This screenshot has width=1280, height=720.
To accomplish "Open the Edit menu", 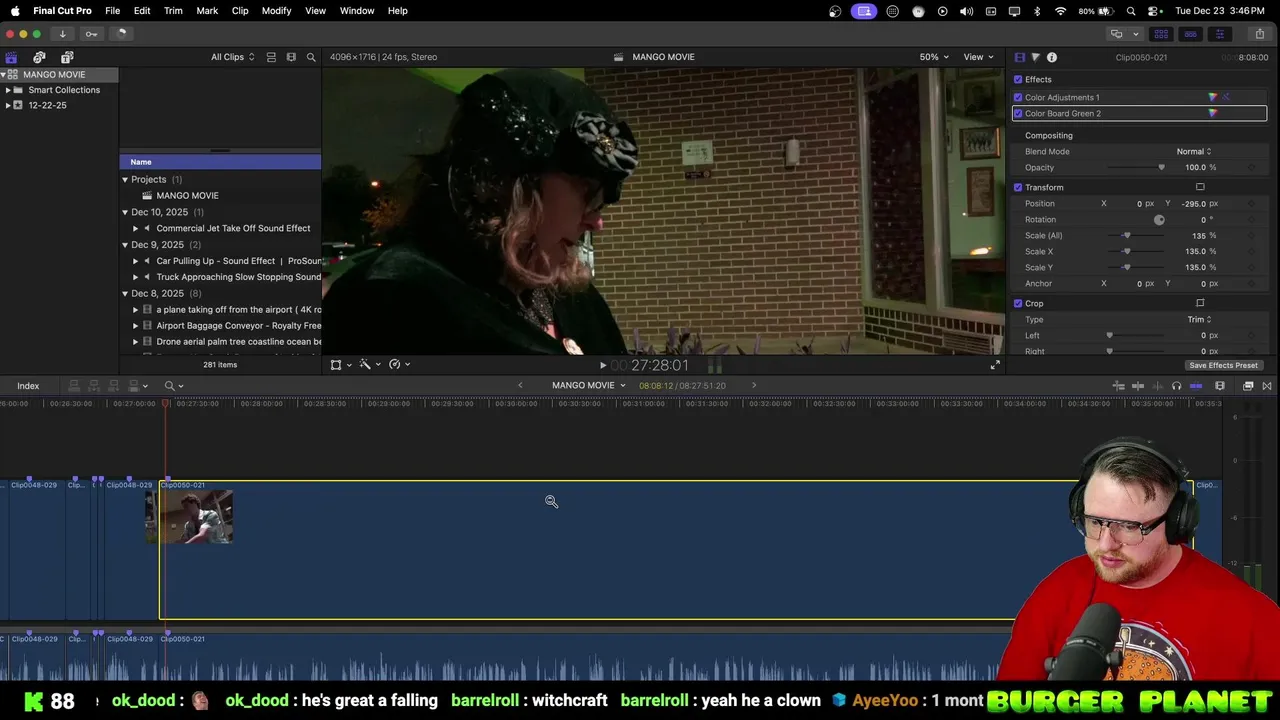I will 142,11.
